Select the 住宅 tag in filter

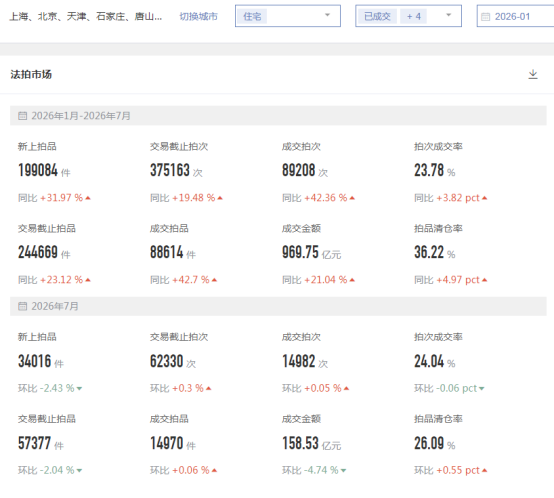coord(252,16)
